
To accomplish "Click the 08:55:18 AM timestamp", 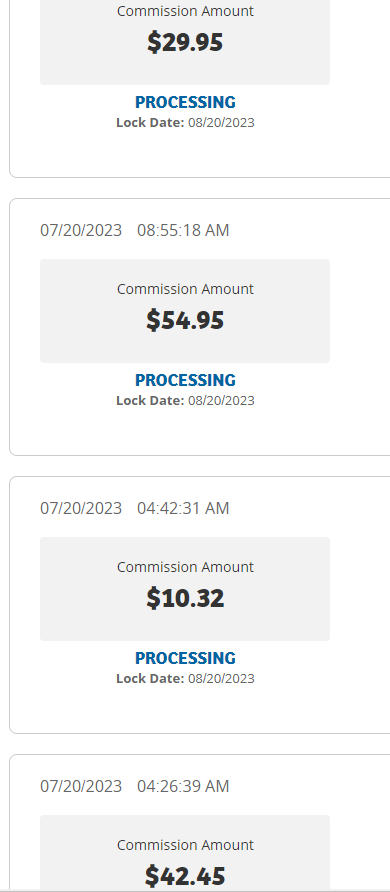I will click(x=183, y=230).
